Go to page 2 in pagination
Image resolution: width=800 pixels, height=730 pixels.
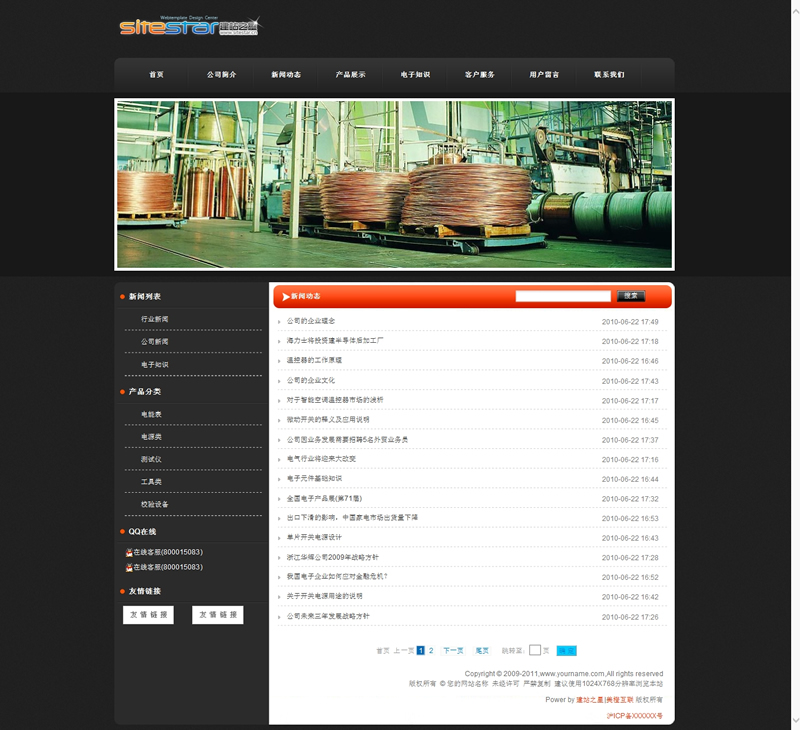click(431, 650)
